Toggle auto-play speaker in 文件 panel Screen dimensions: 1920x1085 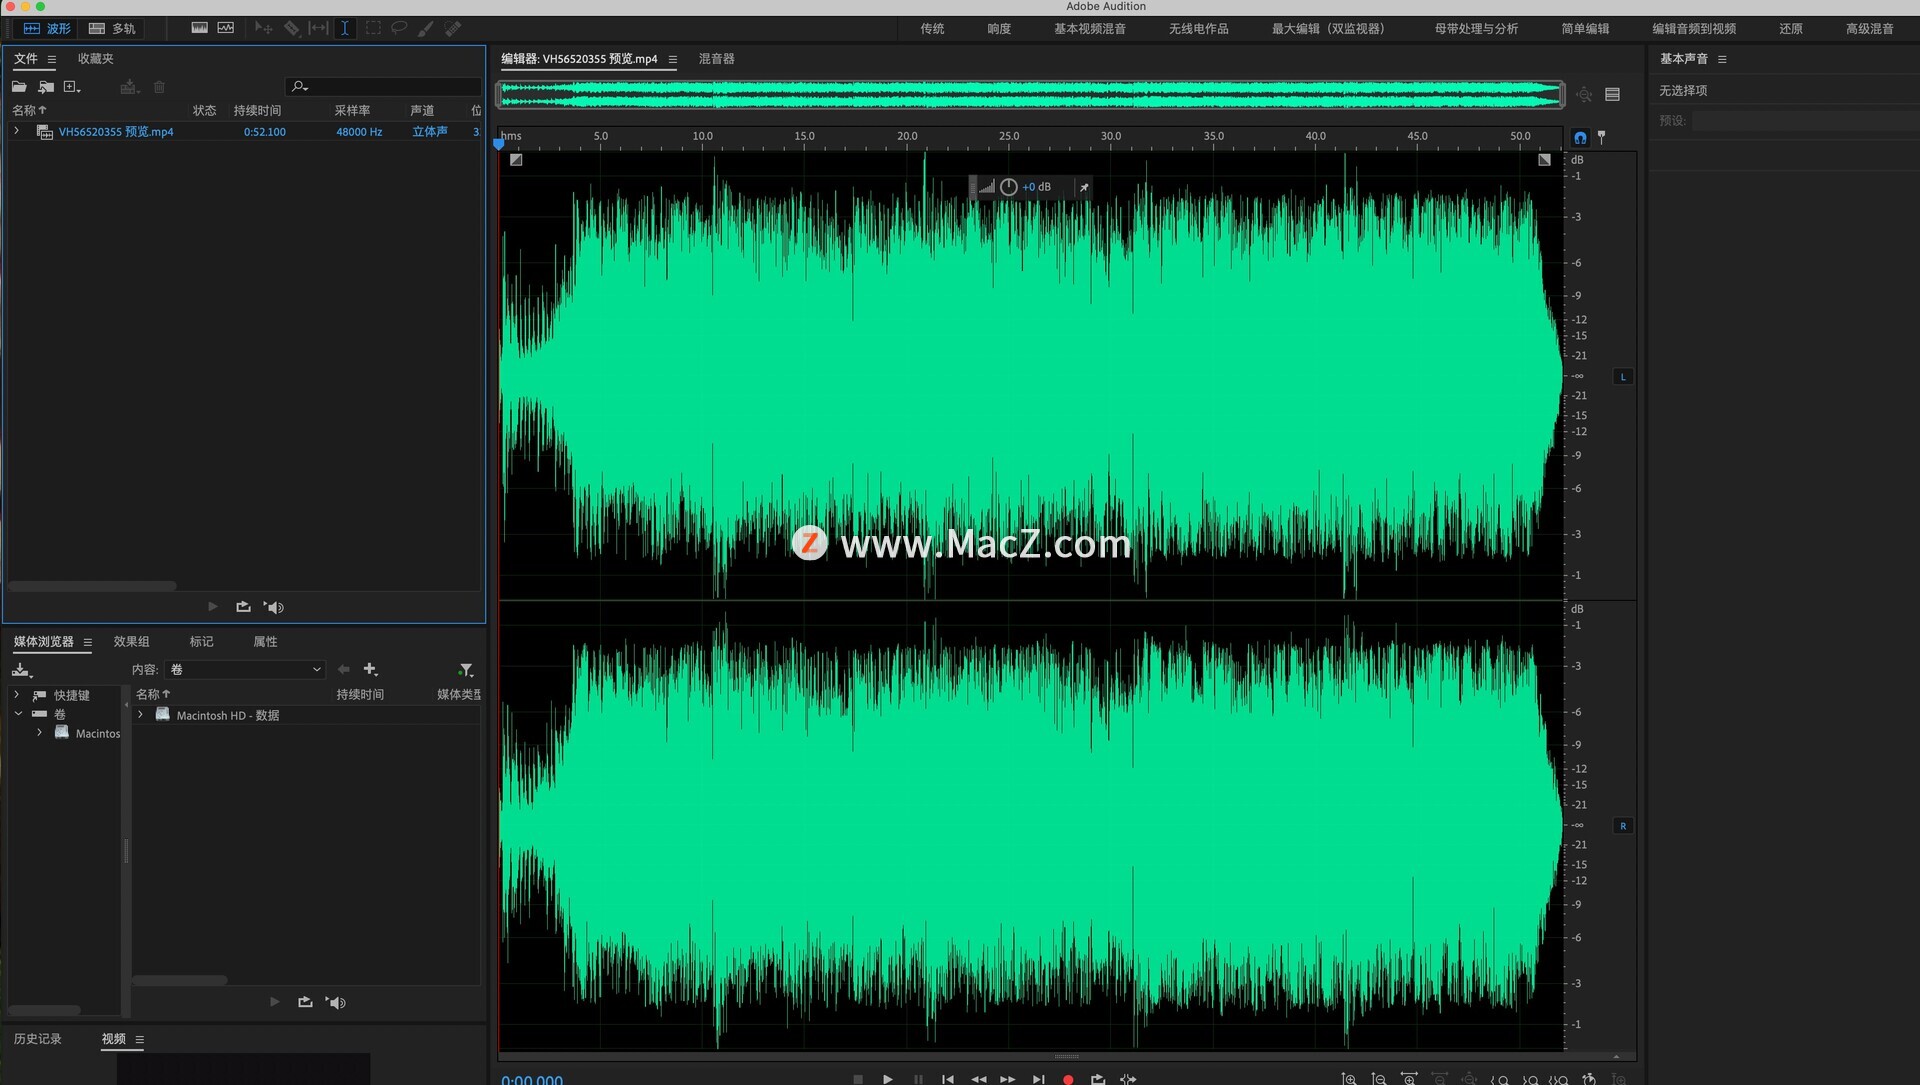(x=274, y=607)
